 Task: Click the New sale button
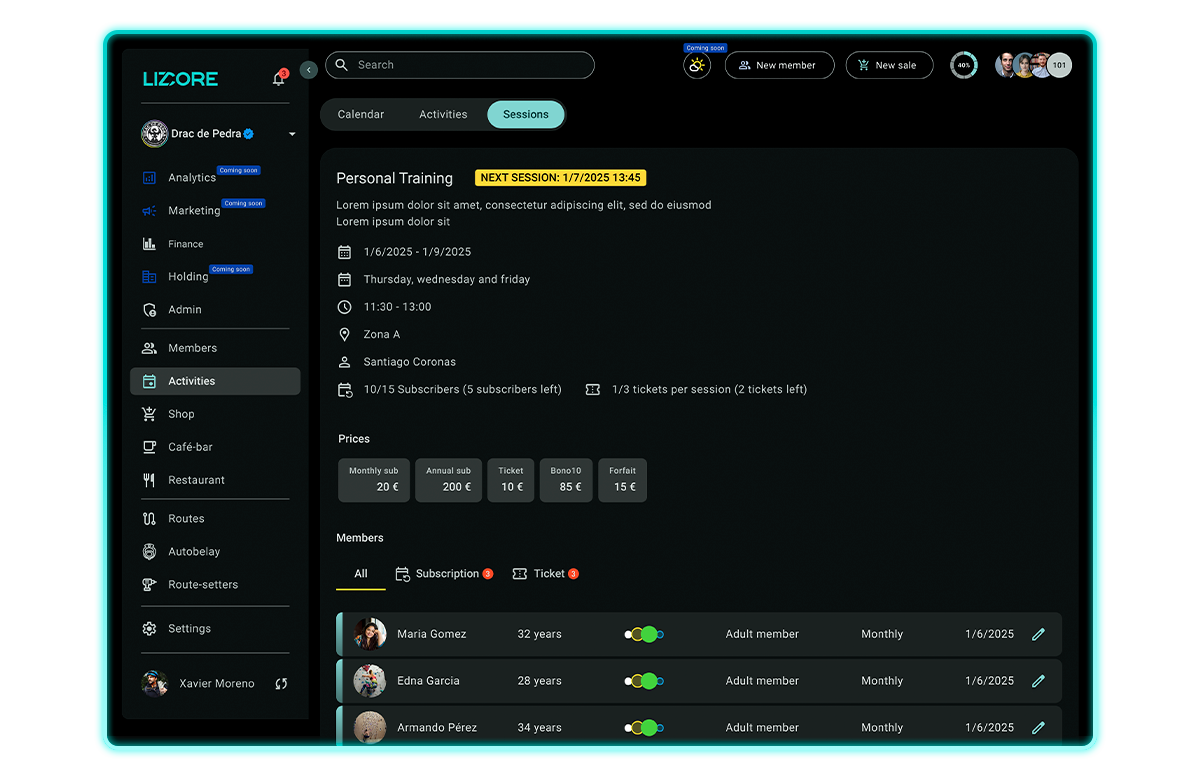click(x=889, y=66)
